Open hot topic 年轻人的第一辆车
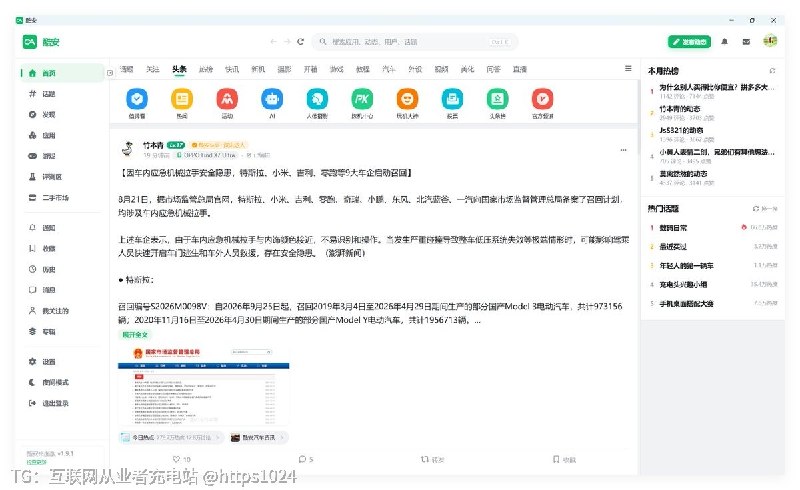 pyautogui.click(x=713, y=265)
